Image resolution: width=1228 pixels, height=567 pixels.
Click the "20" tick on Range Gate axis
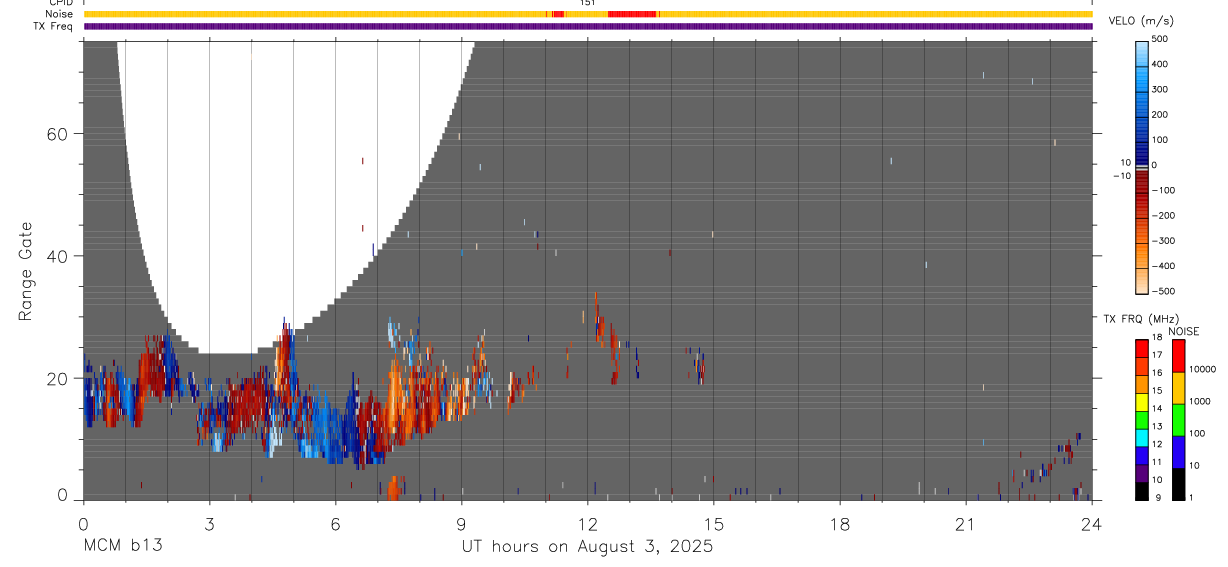58,378
